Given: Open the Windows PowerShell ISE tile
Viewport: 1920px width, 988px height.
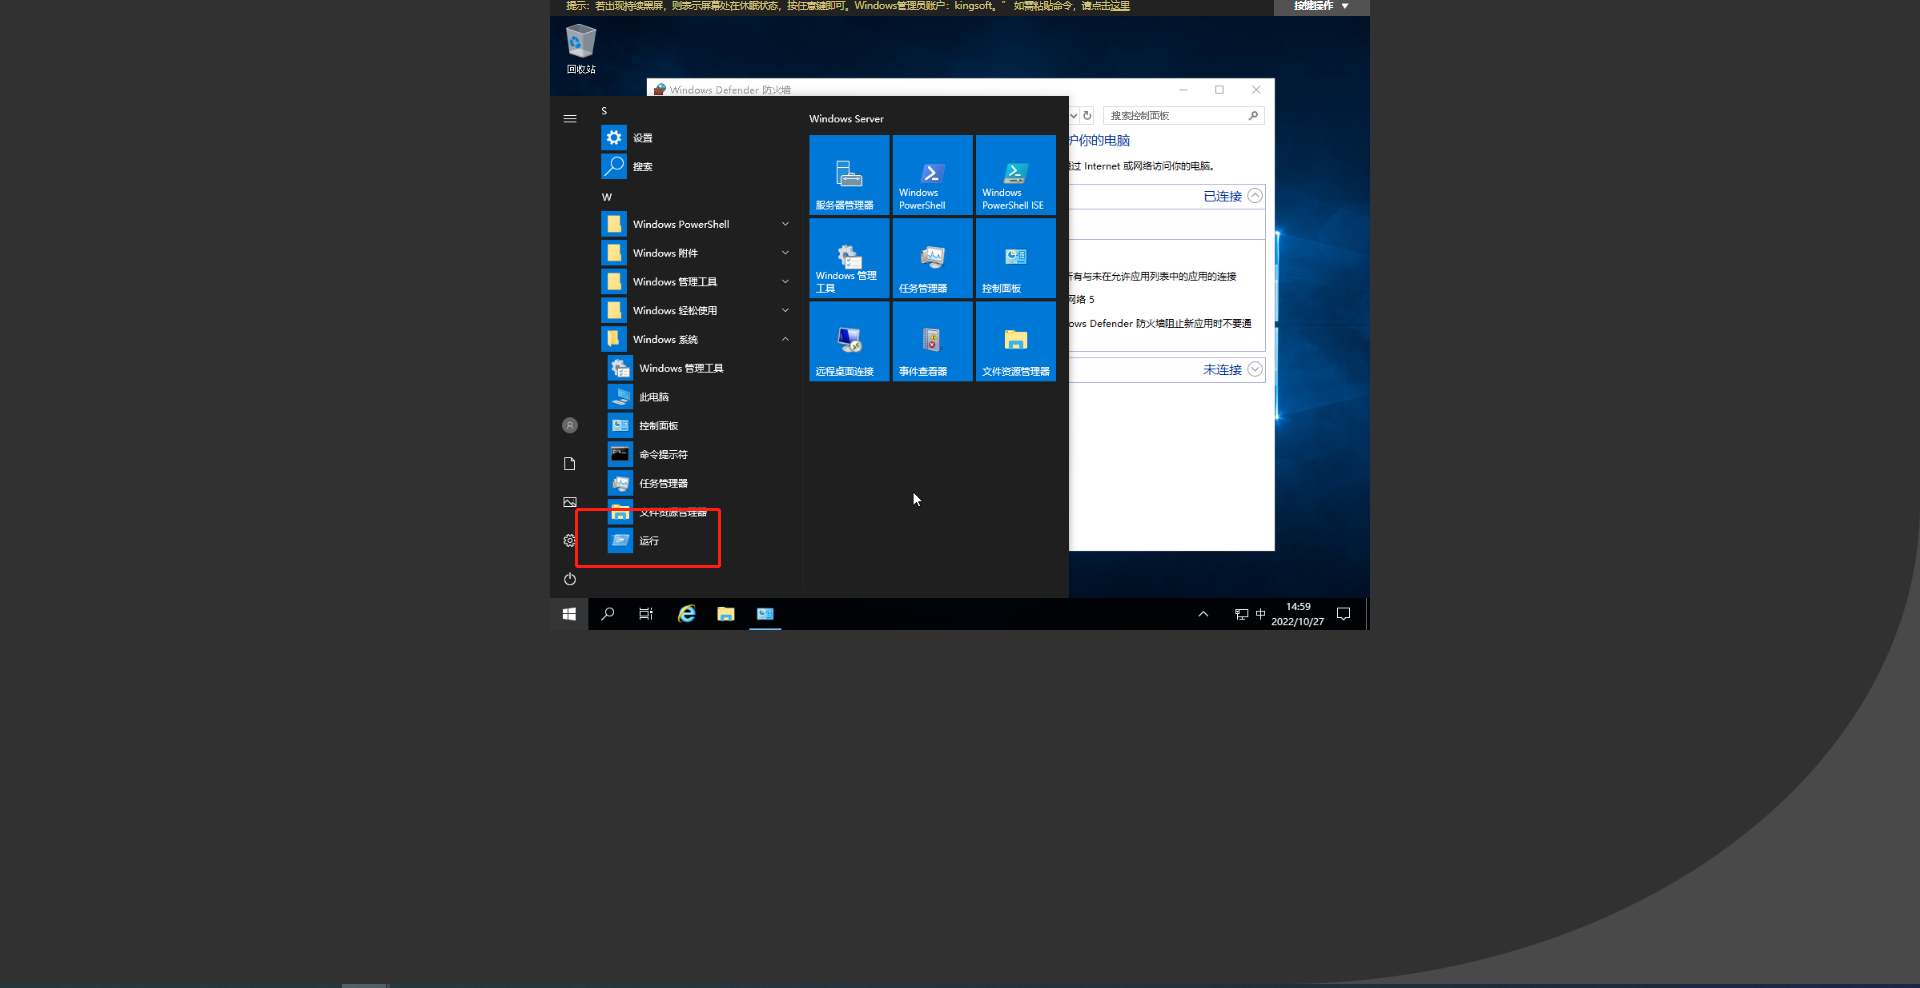Looking at the screenshot, I should point(1015,175).
